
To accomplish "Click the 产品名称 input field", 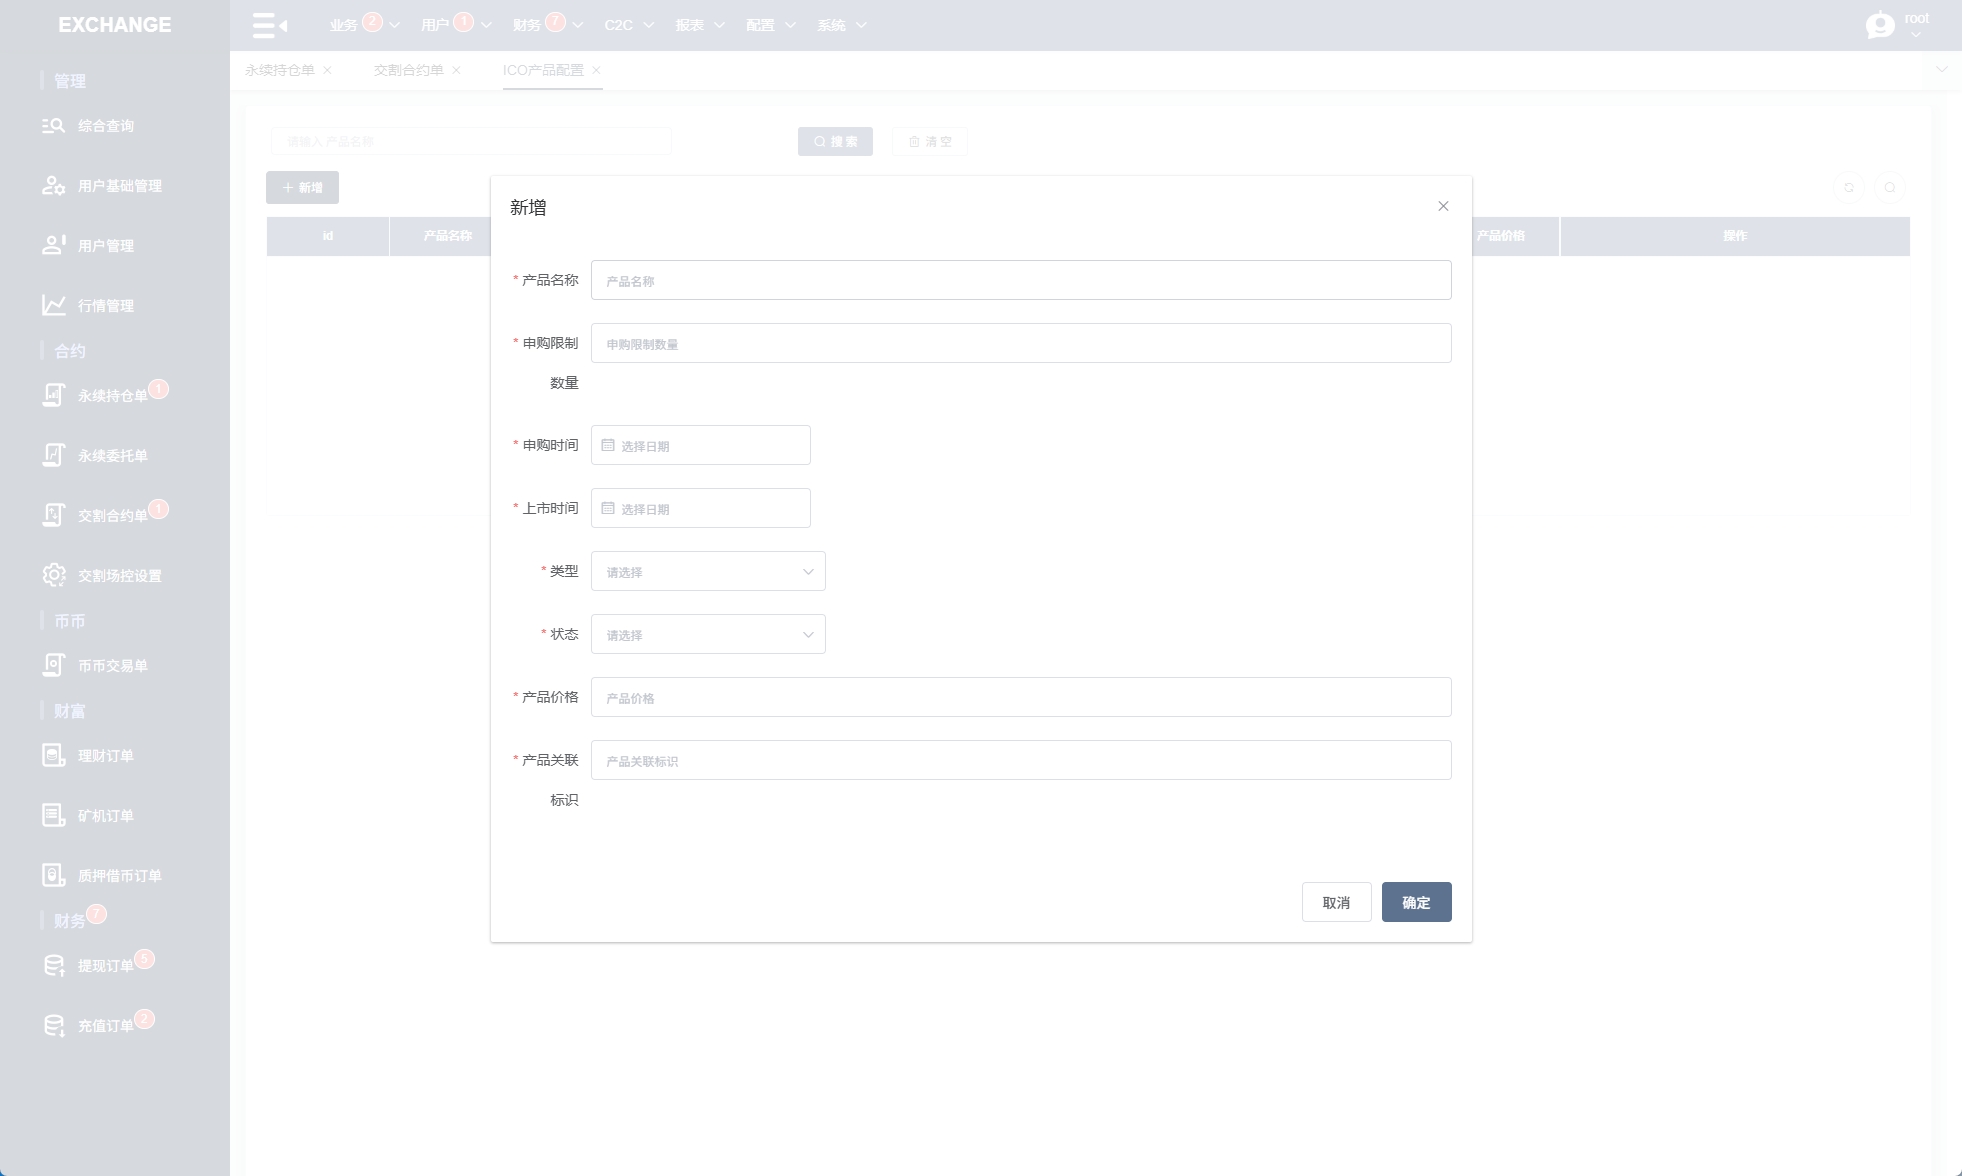I will pyautogui.click(x=1020, y=280).
